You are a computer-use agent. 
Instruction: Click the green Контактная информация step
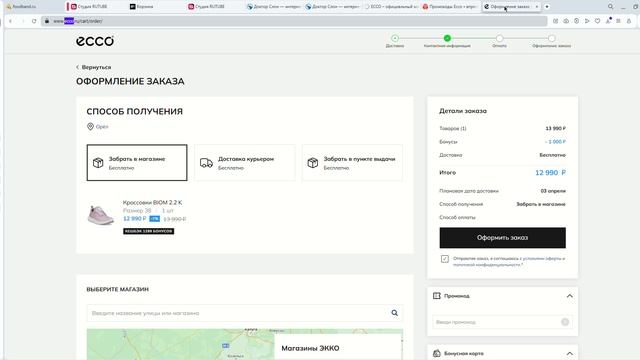[447, 38]
